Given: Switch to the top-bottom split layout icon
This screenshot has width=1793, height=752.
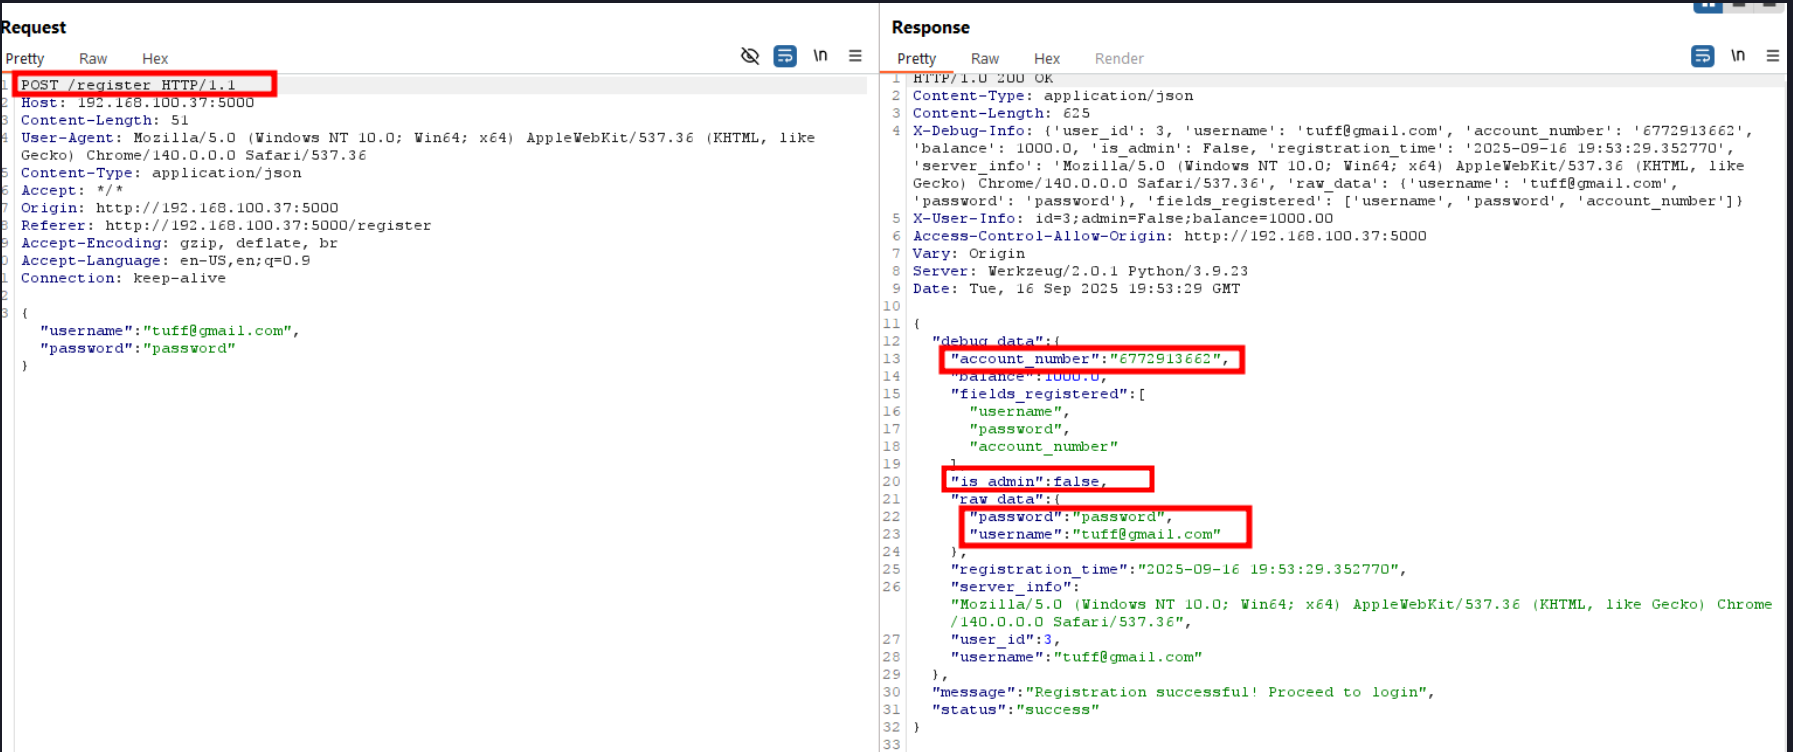Looking at the screenshot, I should tap(1740, 5).
